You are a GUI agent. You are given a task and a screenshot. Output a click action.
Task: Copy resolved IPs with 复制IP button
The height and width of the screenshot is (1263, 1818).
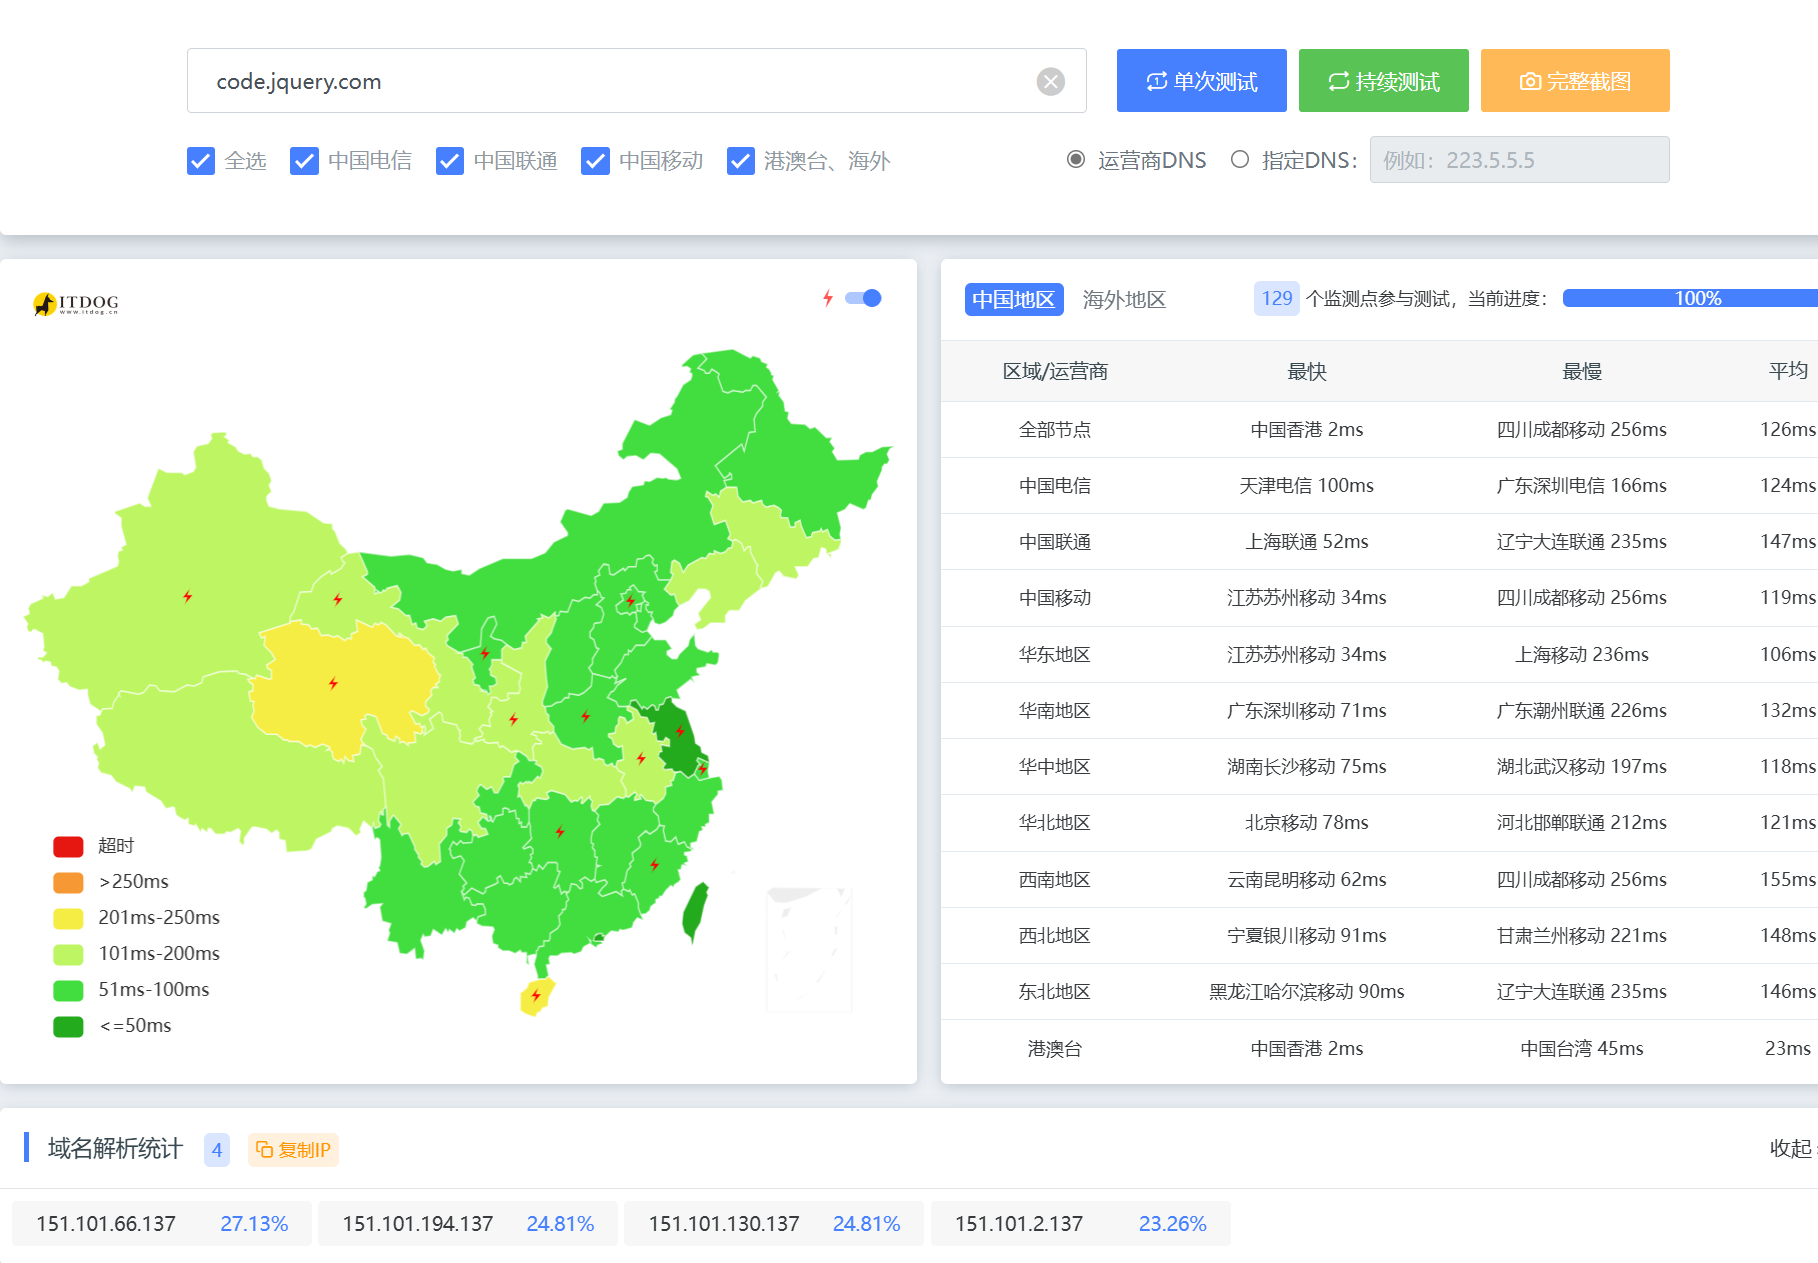[293, 1150]
